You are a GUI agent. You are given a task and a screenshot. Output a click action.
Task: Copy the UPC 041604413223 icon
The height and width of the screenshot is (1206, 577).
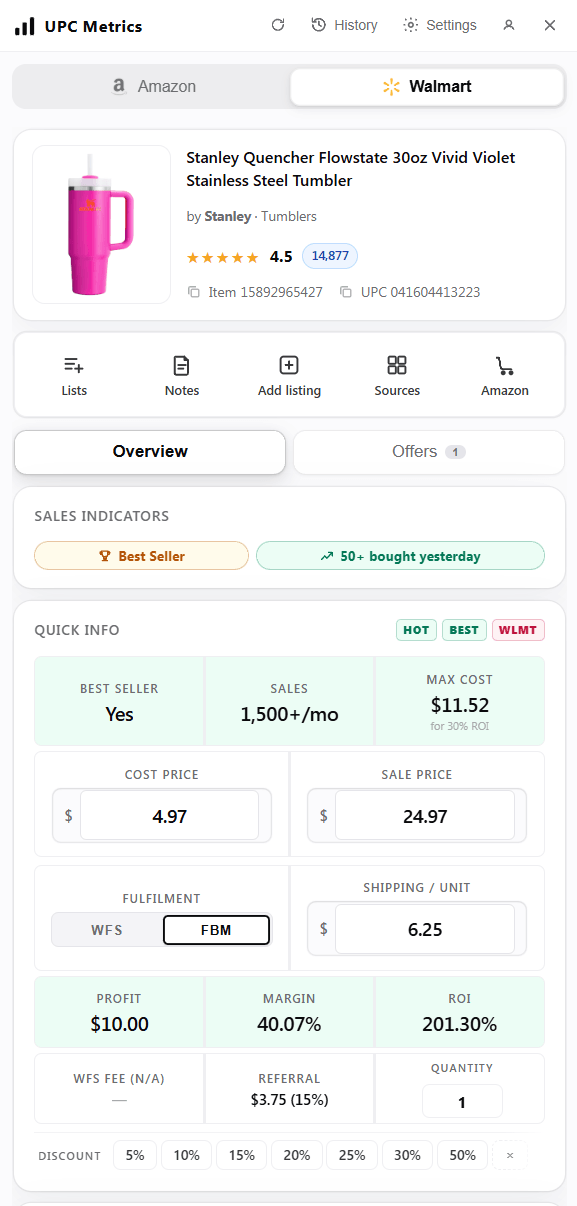[345, 292]
